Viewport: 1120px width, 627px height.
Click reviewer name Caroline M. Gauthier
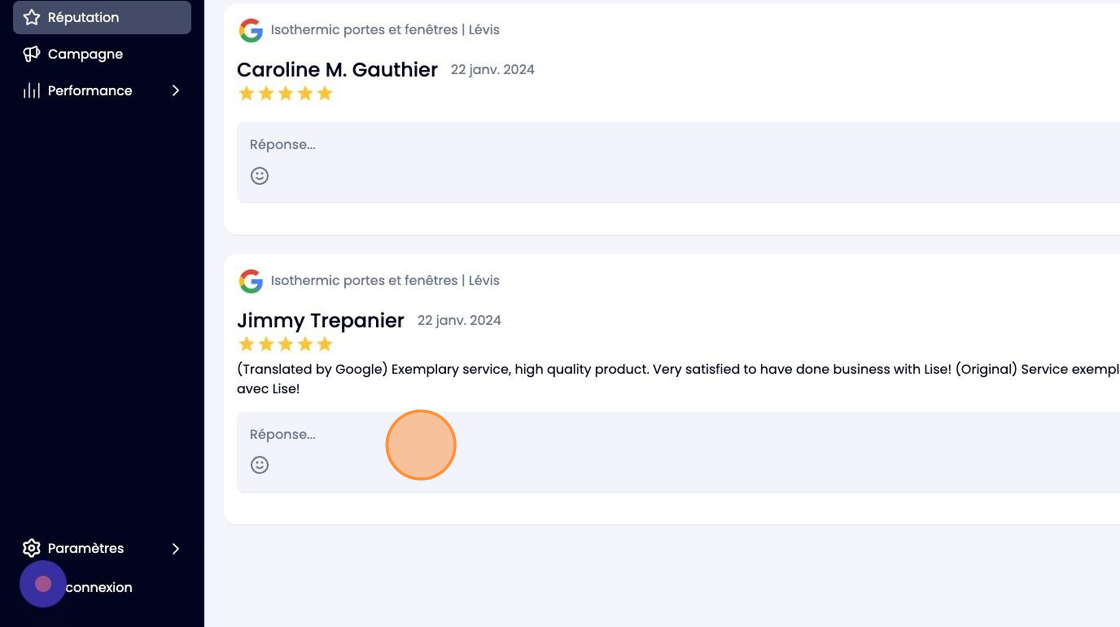337,69
